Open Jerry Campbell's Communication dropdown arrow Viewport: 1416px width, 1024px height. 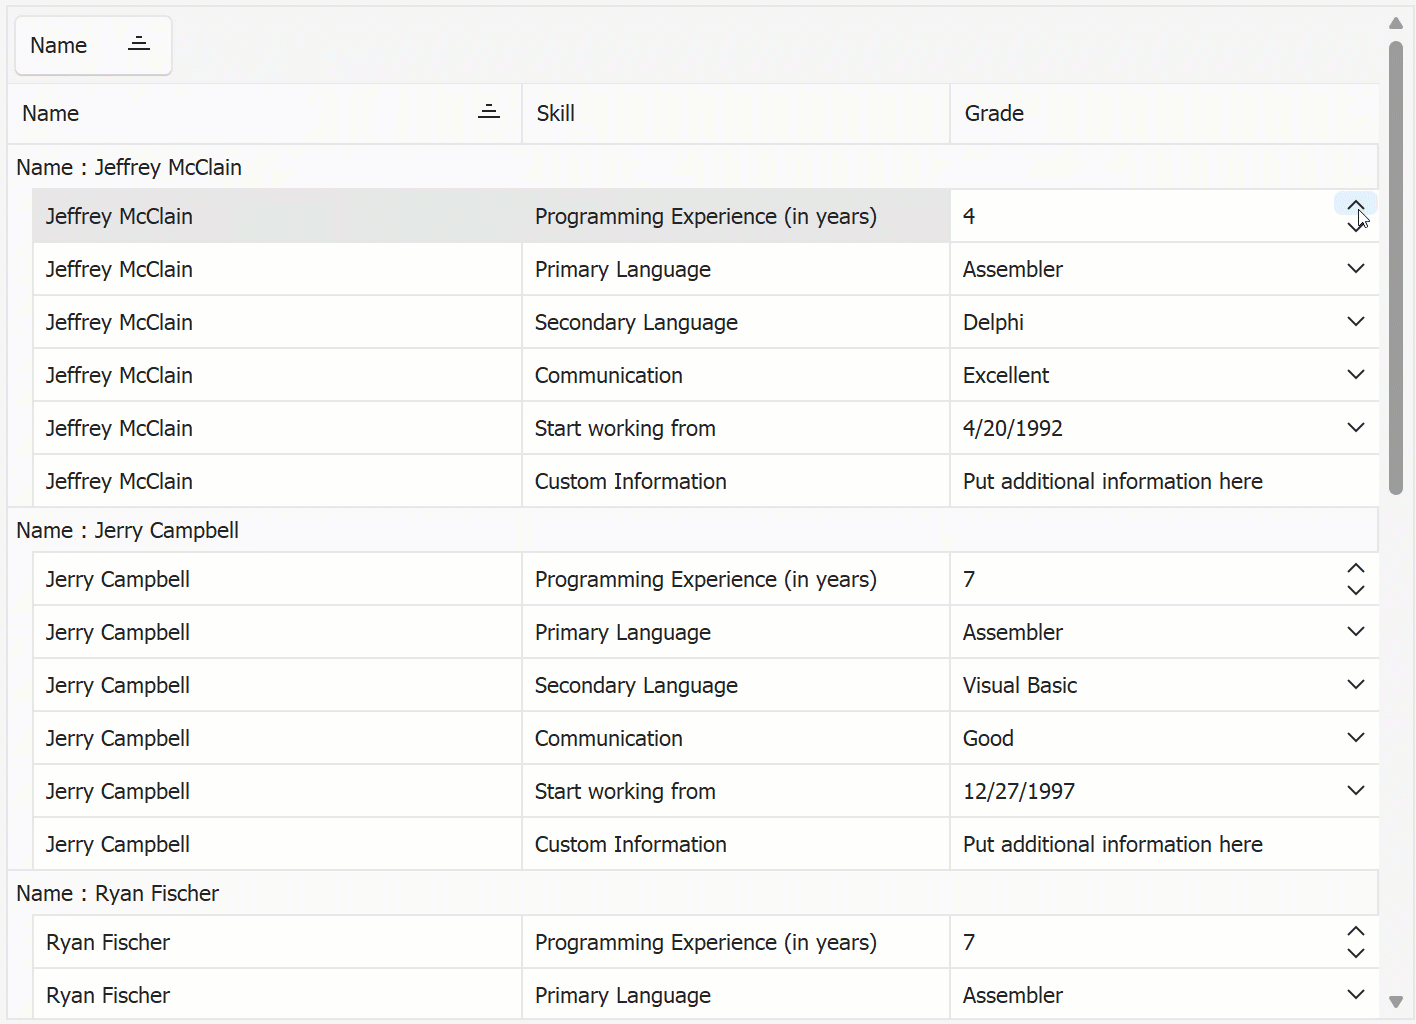pyautogui.click(x=1355, y=738)
